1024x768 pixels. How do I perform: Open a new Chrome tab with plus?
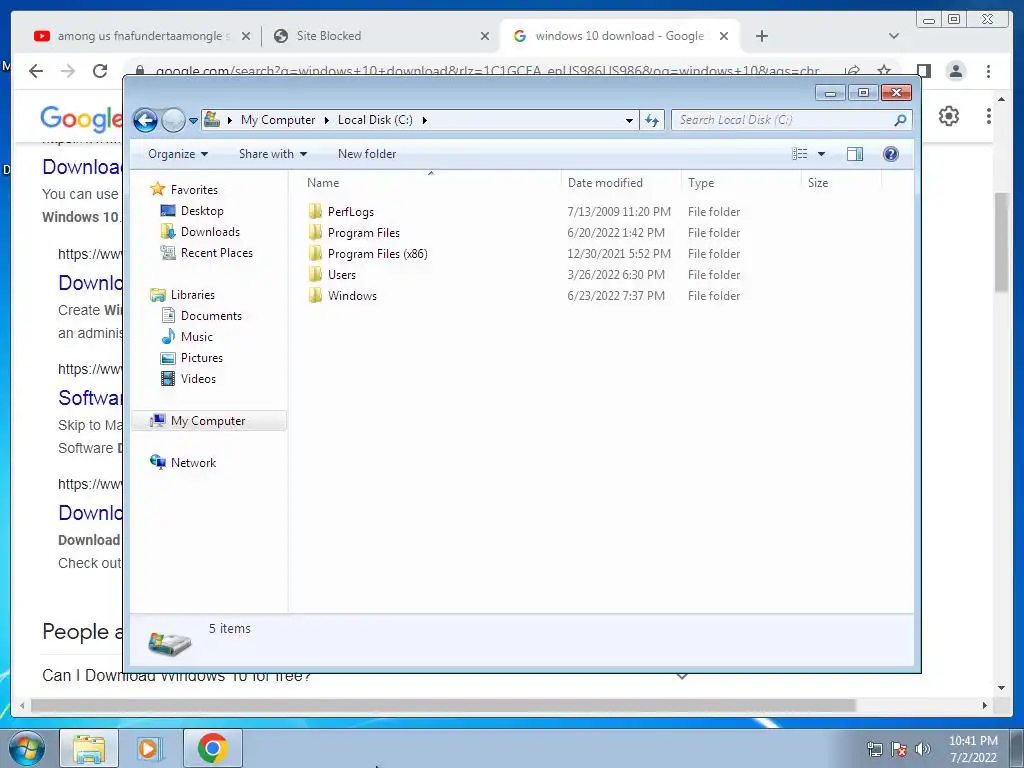pyautogui.click(x=761, y=36)
